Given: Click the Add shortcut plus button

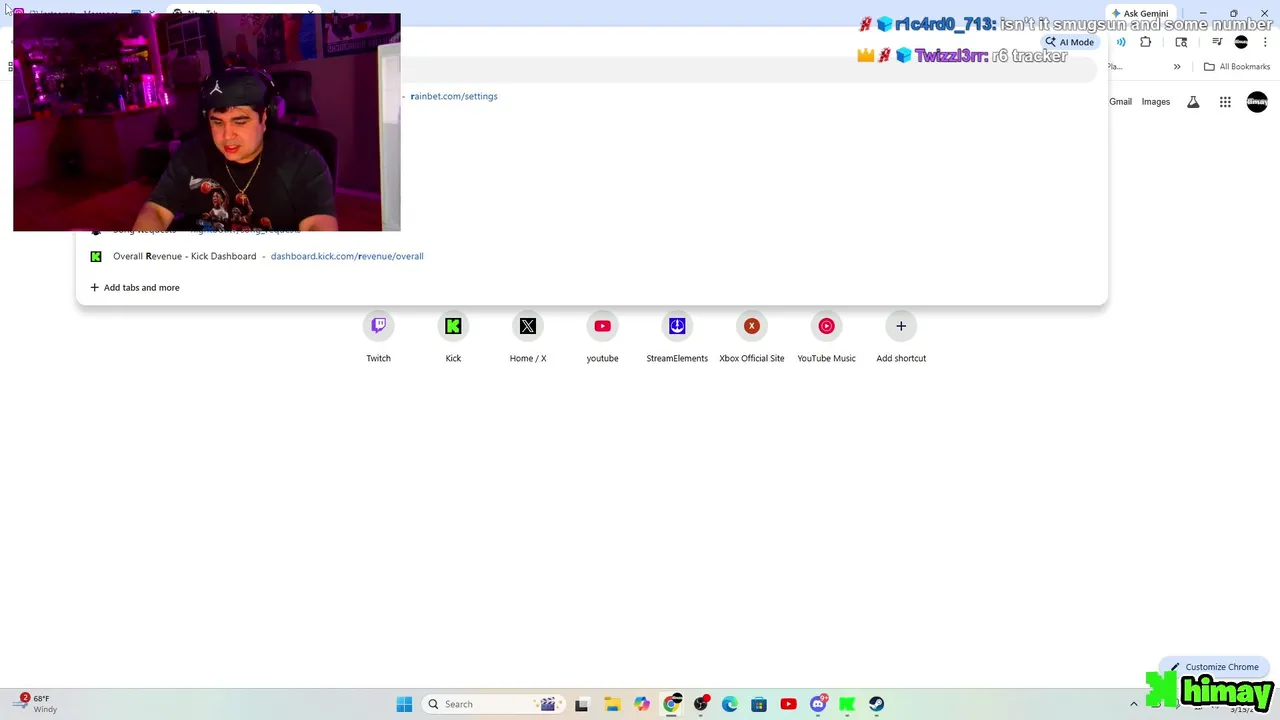Looking at the screenshot, I should click(x=901, y=326).
